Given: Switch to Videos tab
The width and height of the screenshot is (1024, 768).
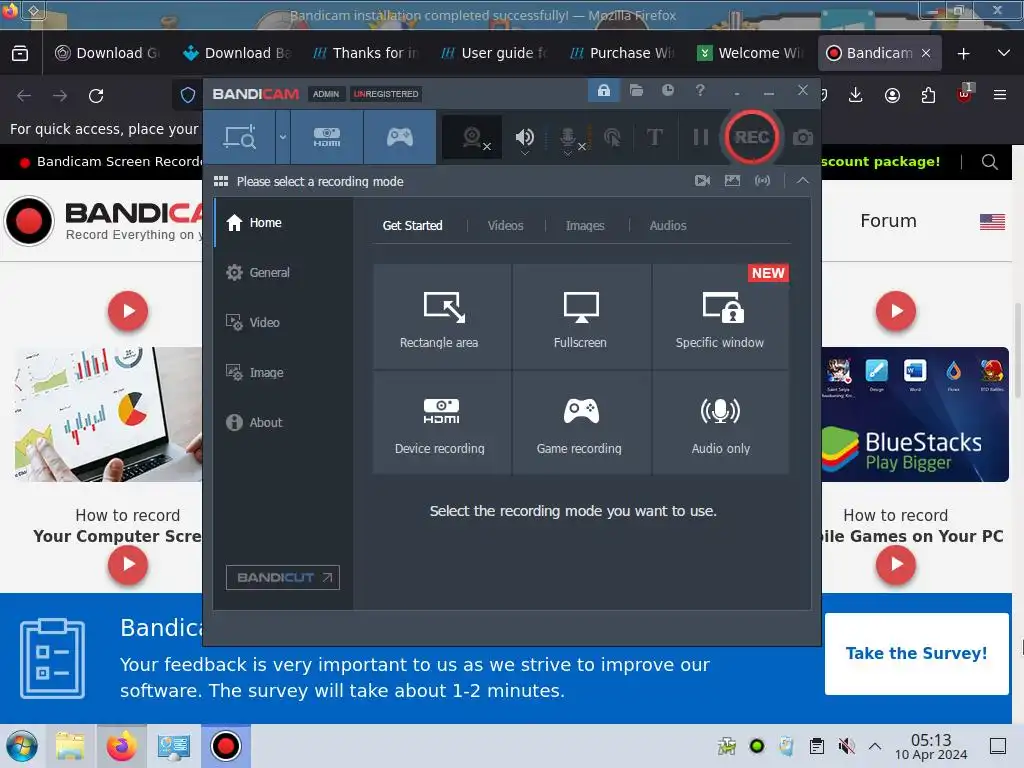Looking at the screenshot, I should [505, 225].
